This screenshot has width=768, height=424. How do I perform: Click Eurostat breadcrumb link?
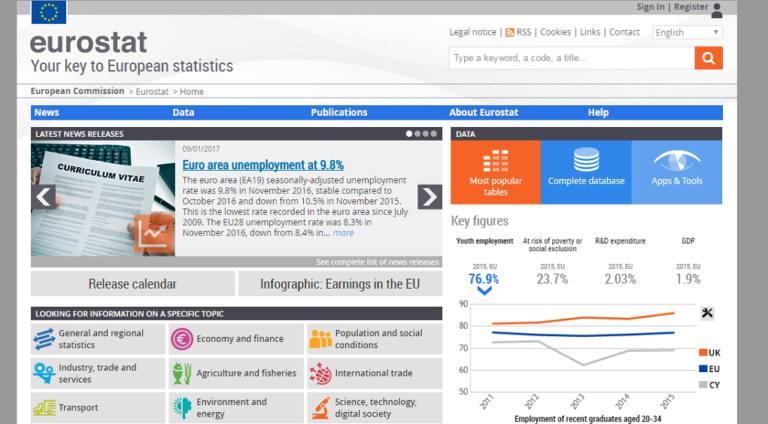[152, 92]
